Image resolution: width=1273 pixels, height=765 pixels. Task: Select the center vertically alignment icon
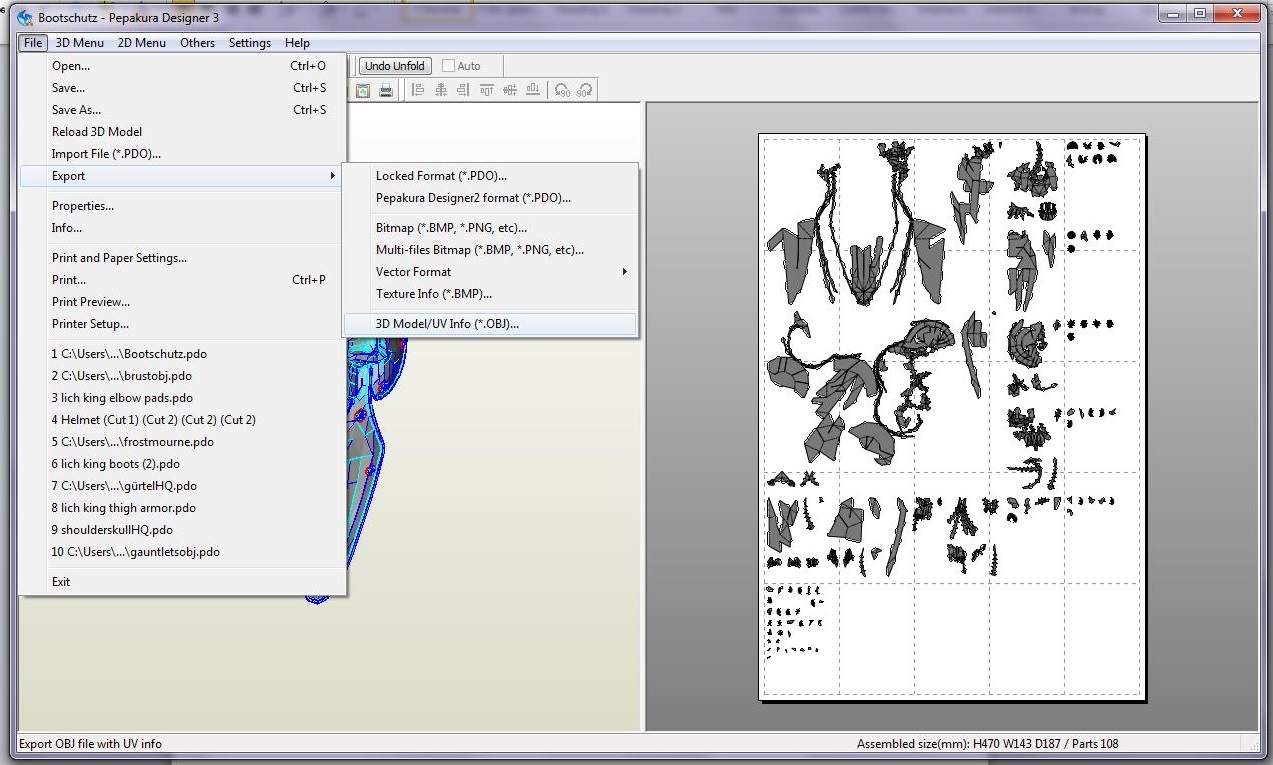(x=510, y=90)
